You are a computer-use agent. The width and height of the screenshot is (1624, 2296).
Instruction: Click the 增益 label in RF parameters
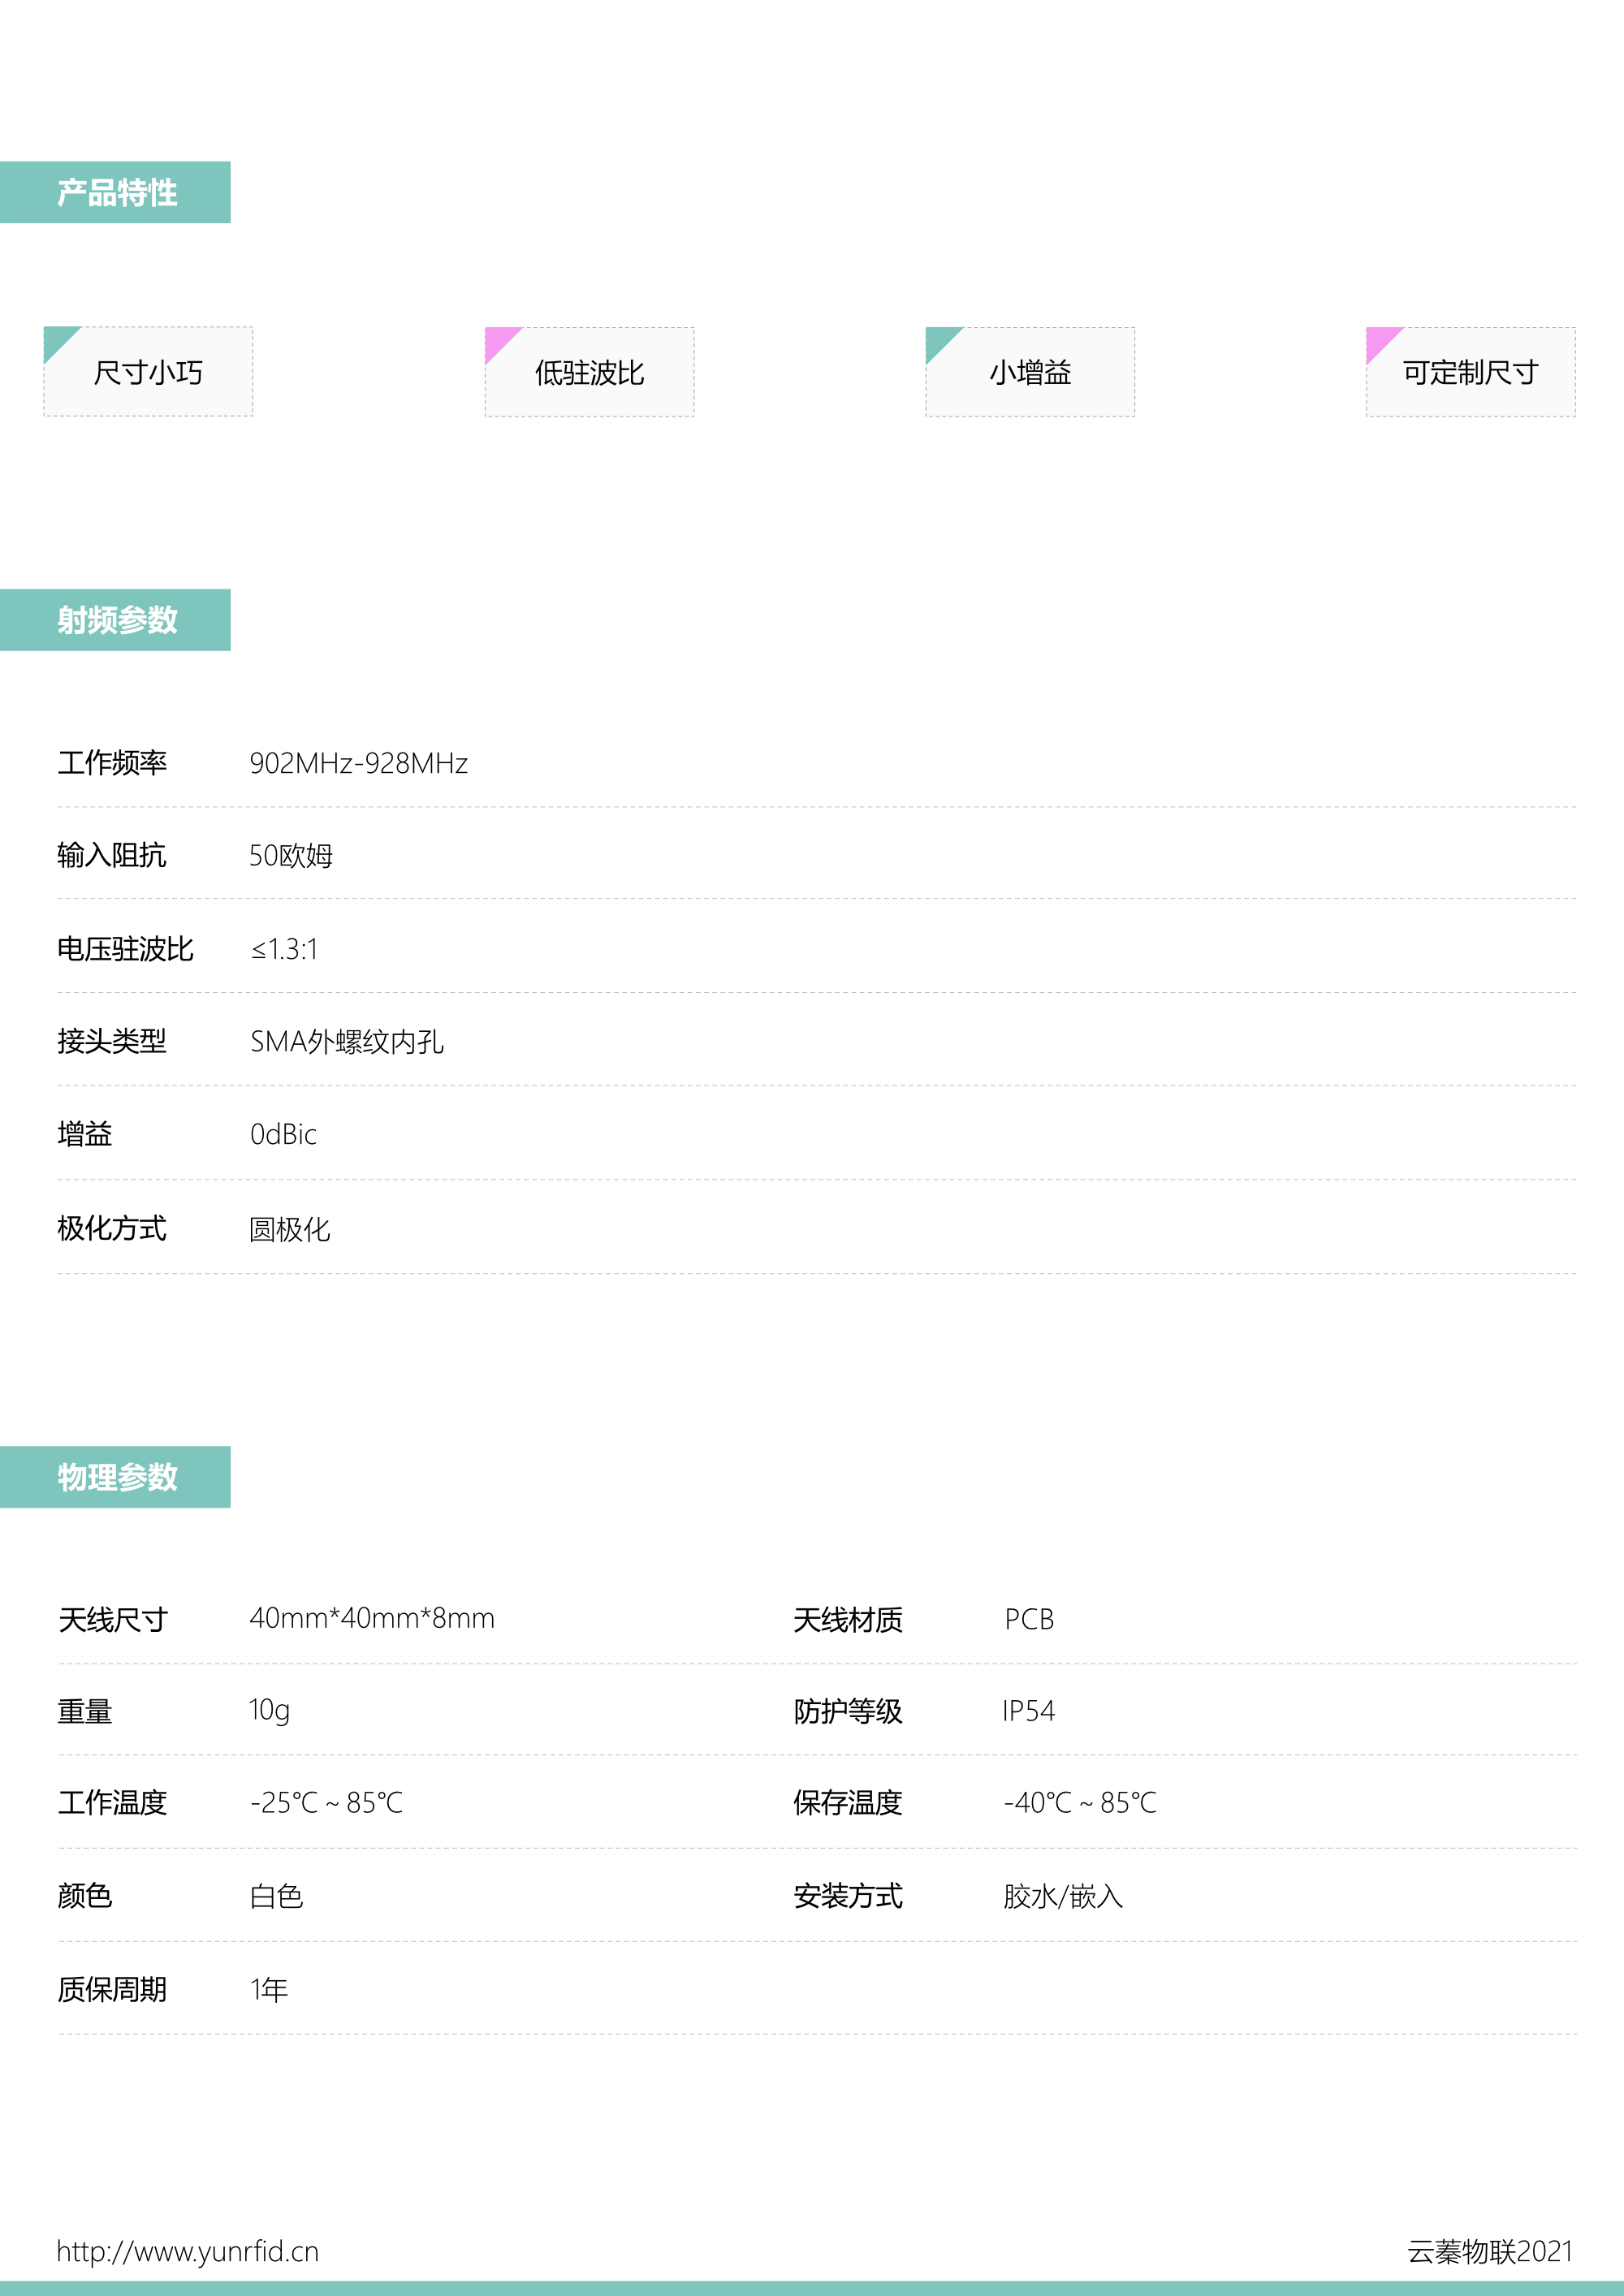point(85,1134)
